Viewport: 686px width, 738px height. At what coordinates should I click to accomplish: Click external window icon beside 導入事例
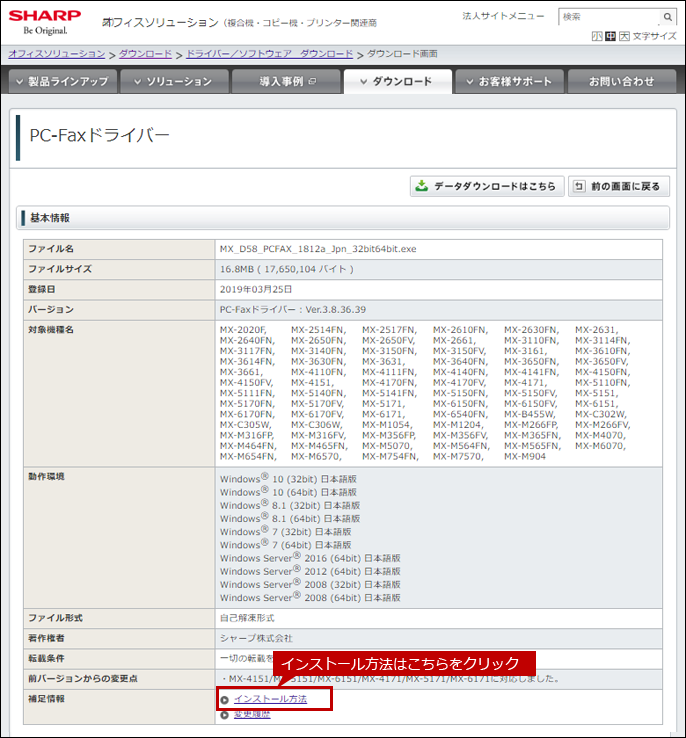[x=312, y=81]
